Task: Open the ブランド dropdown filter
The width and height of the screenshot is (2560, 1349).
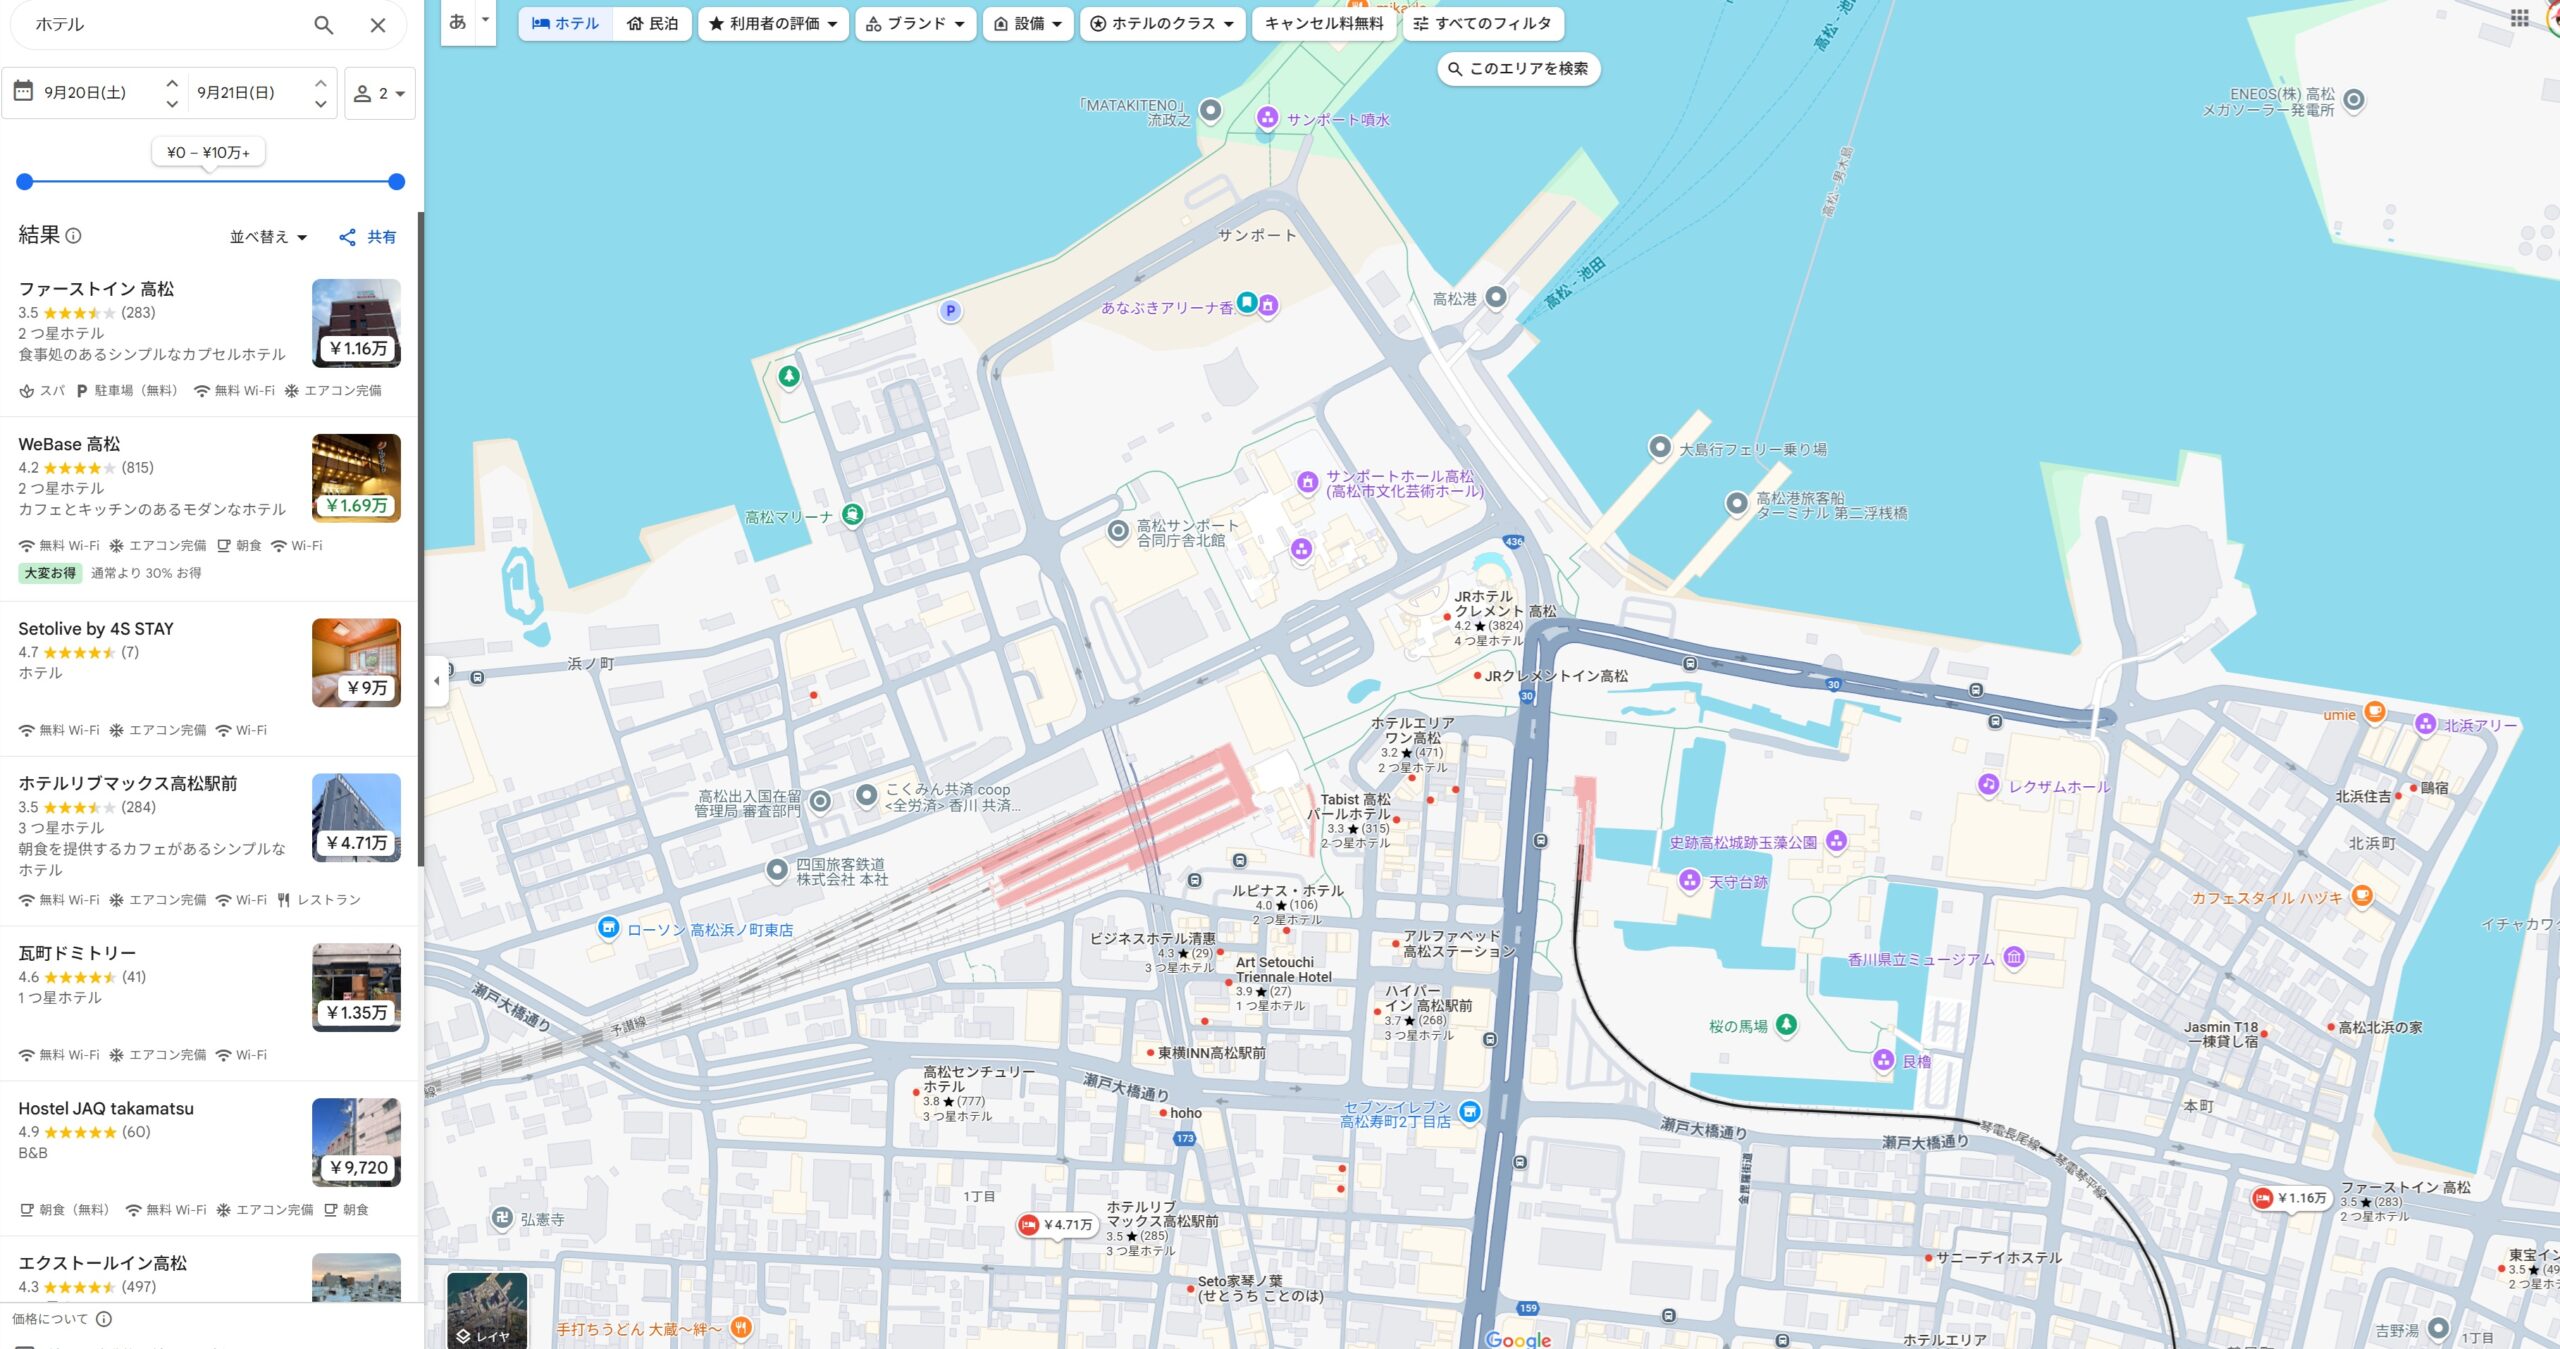Action: point(916,23)
